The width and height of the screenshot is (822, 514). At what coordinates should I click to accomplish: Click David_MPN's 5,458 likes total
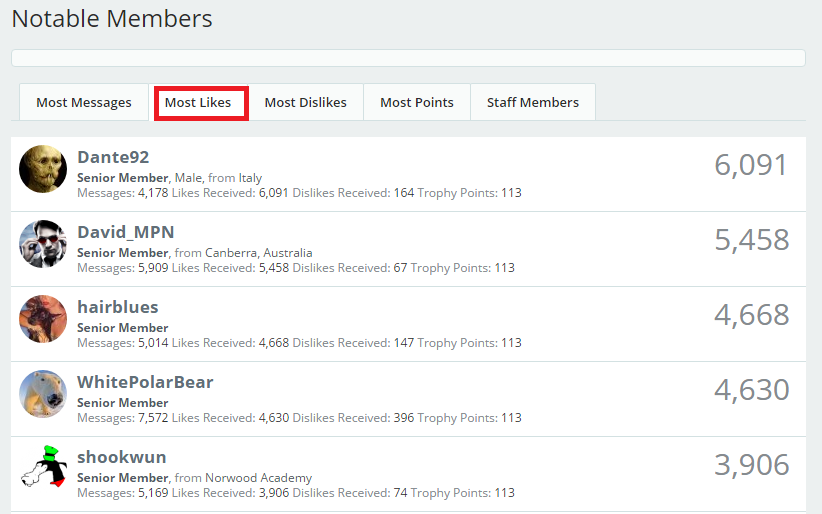click(x=751, y=240)
